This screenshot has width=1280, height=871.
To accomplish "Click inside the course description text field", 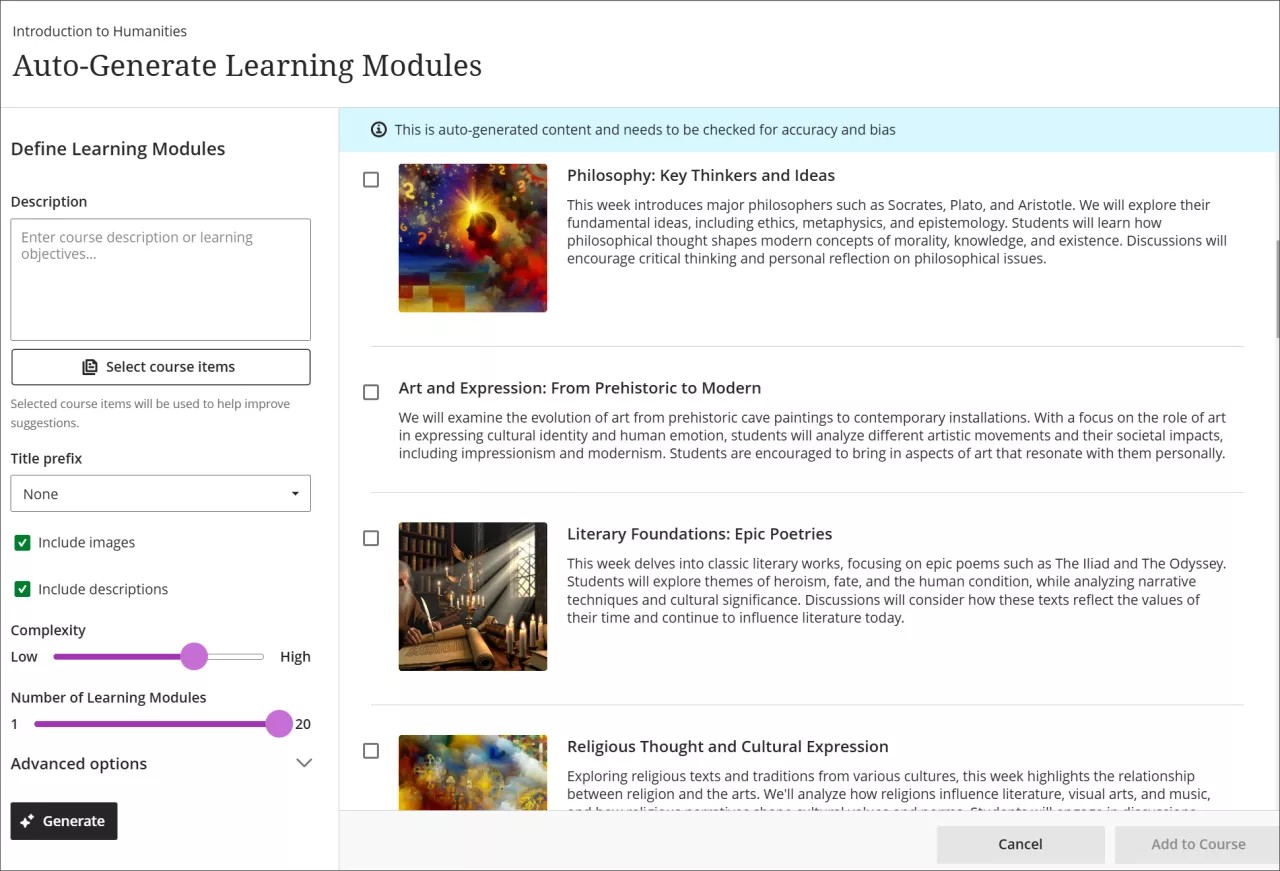I will (160, 278).
